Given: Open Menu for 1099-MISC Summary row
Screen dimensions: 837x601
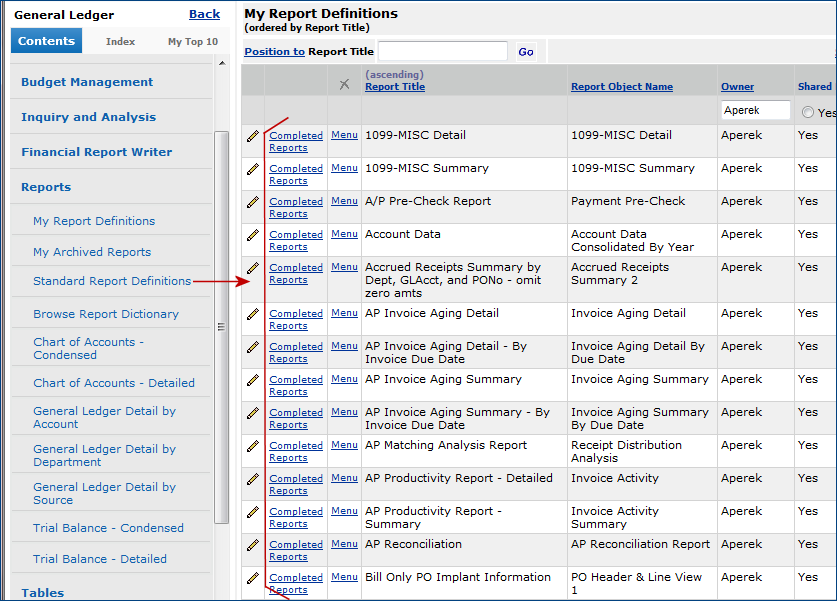Looking at the screenshot, I should click(344, 168).
